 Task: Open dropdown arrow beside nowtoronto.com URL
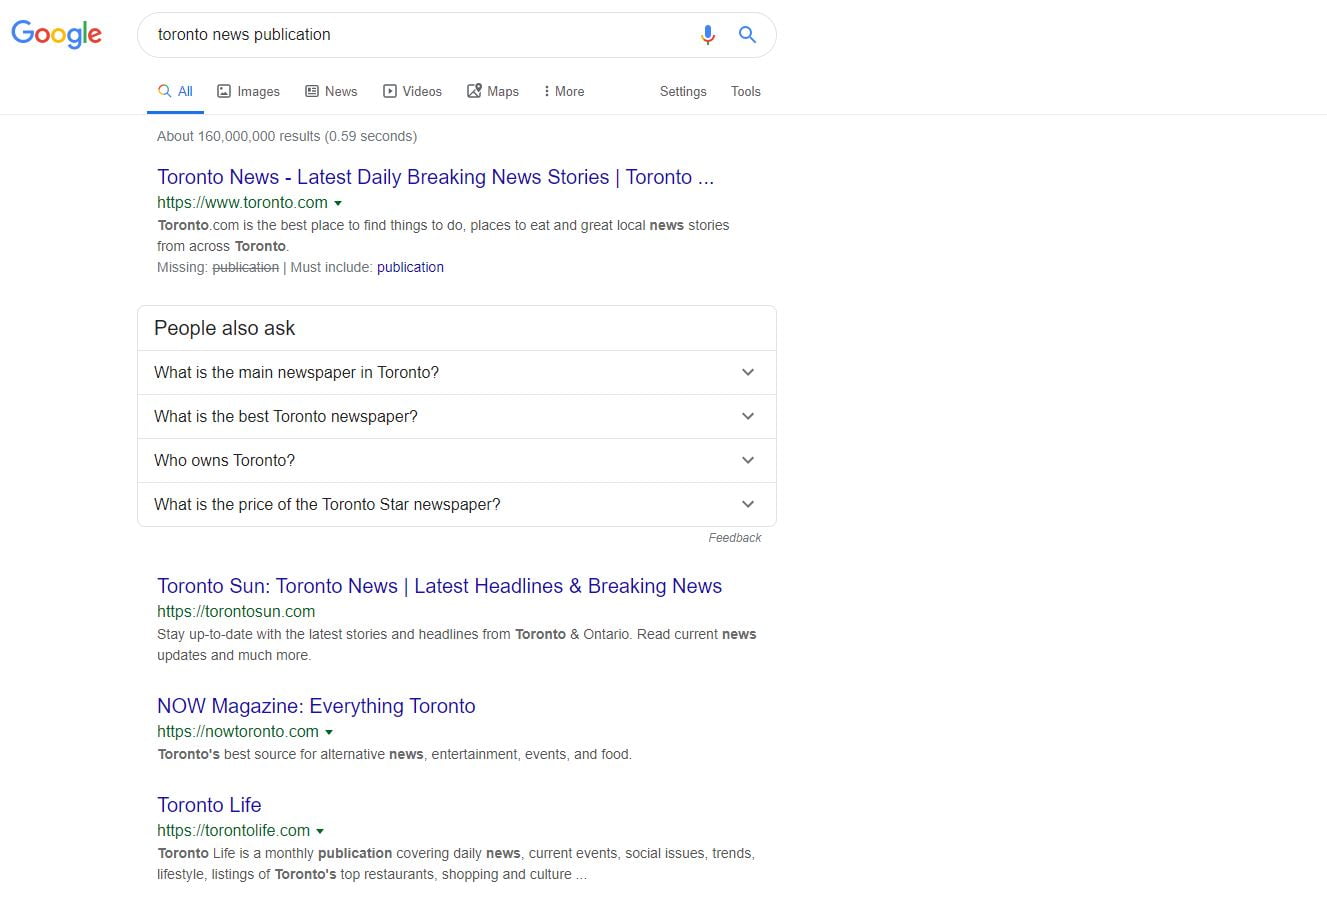click(x=329, y=732)
